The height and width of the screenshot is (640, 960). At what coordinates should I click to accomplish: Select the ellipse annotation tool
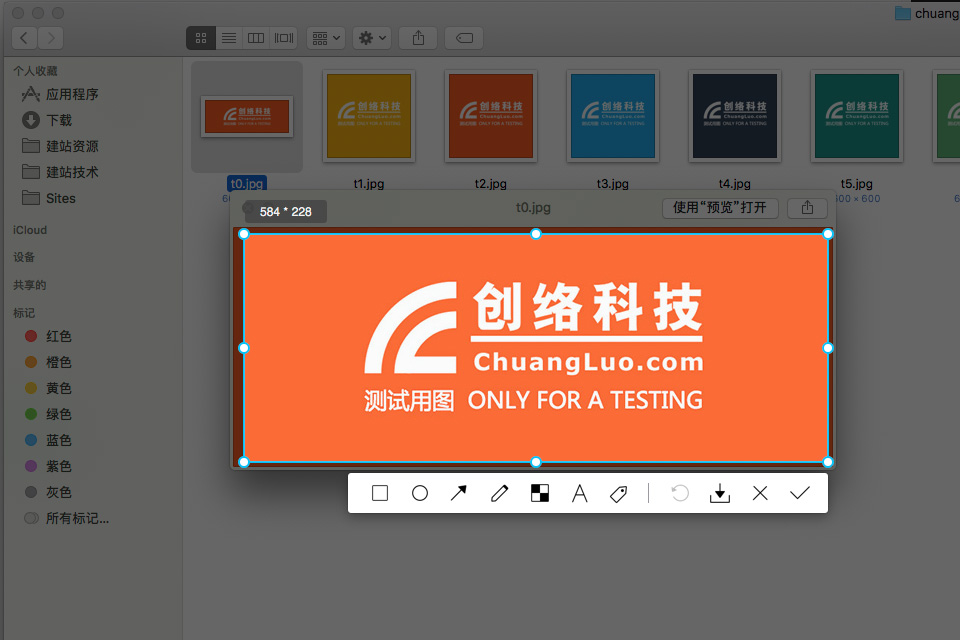[420, 493]
